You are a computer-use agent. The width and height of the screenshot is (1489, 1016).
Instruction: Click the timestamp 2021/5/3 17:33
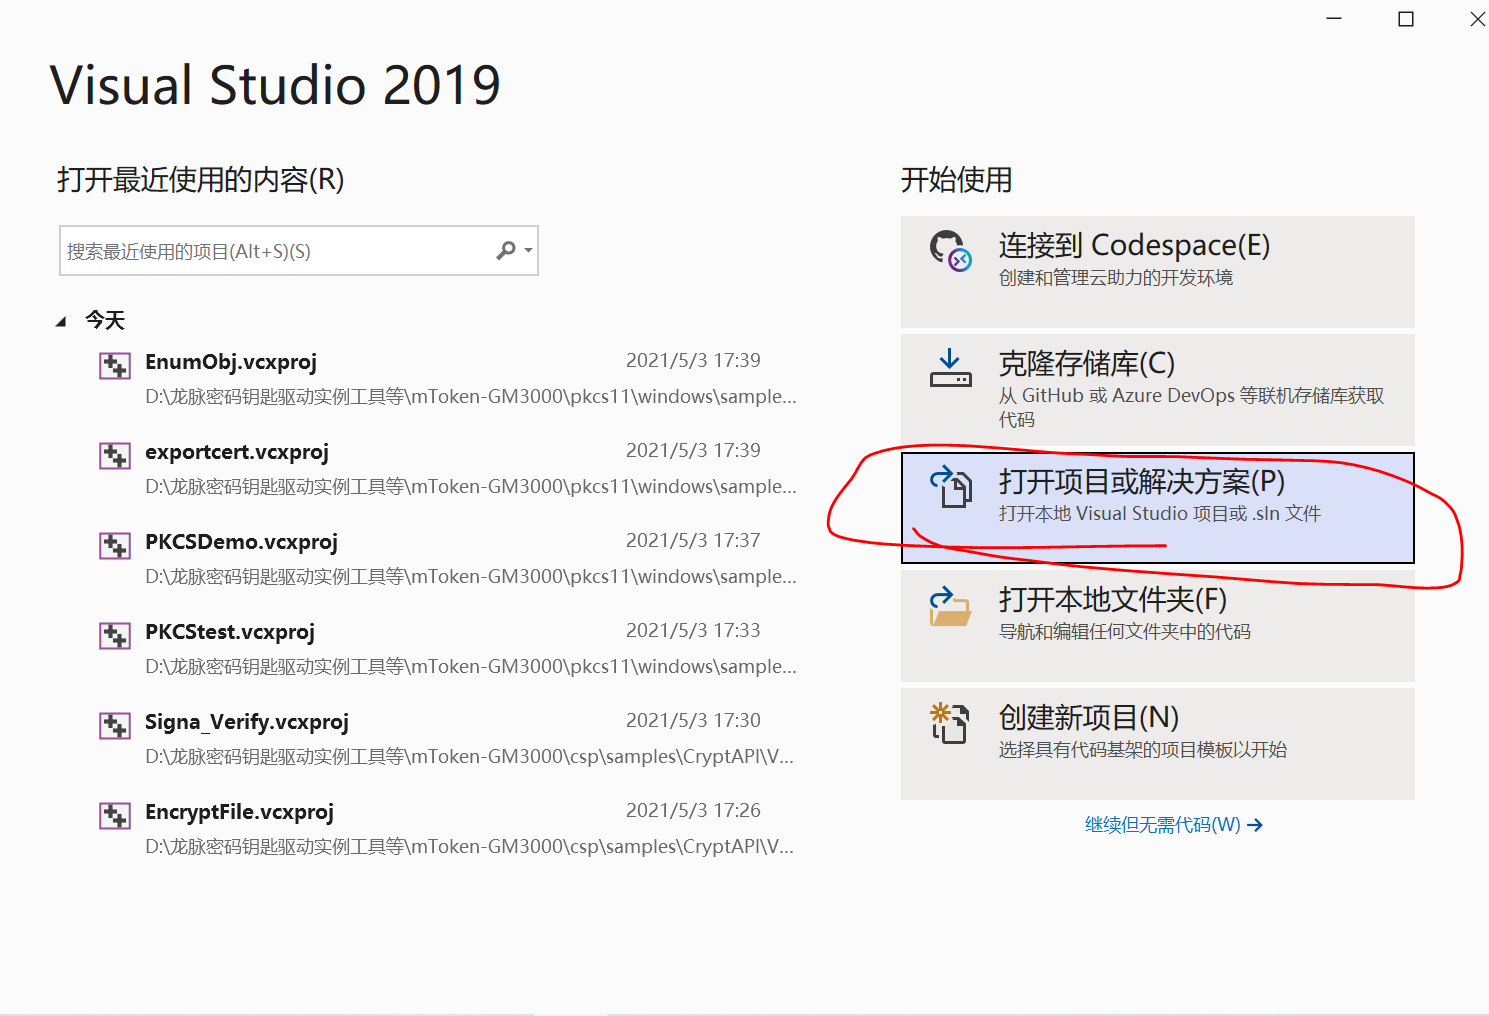click(693, 630)
